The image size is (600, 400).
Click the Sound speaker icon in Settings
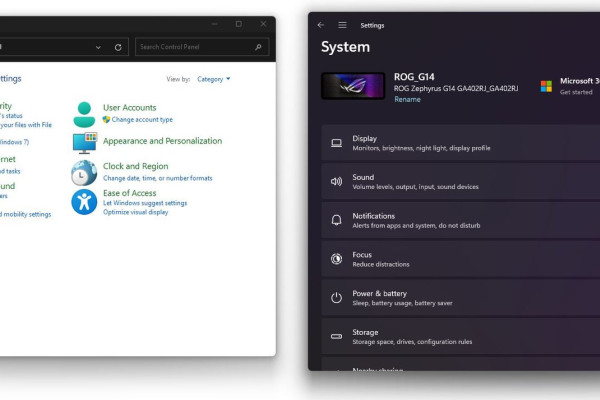pyautogui.click(x=336, y=181)
